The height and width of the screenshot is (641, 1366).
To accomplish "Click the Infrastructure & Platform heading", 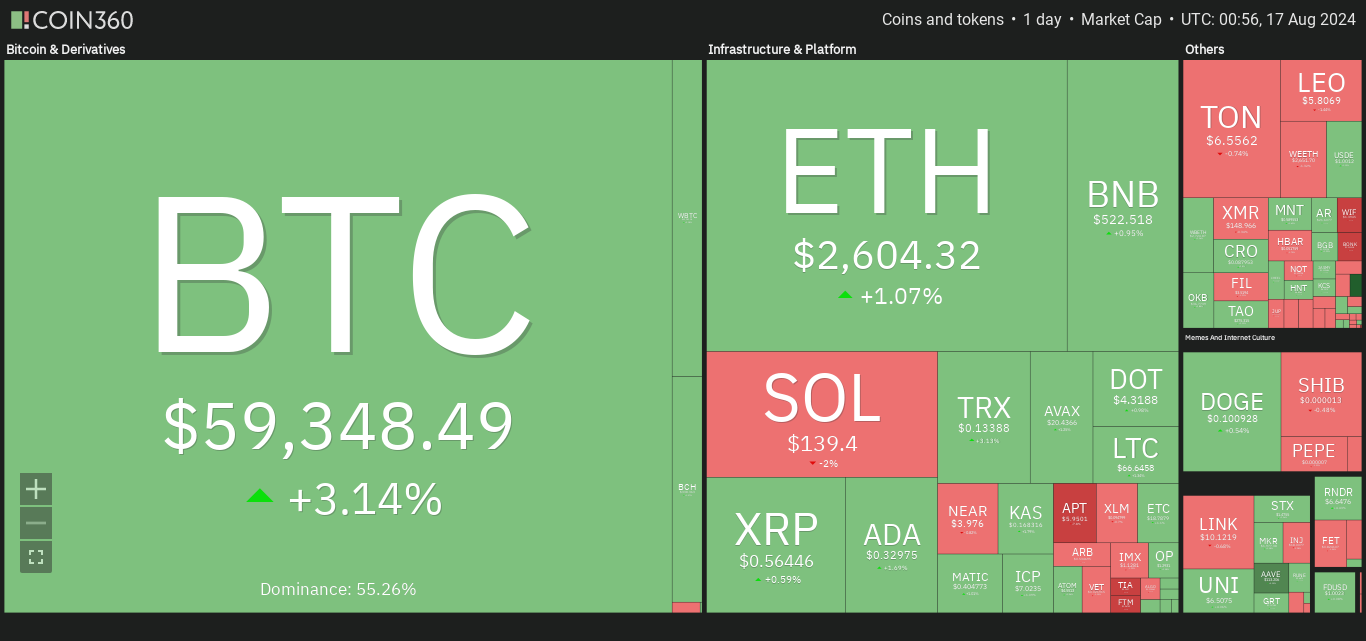I will point(782,49).
